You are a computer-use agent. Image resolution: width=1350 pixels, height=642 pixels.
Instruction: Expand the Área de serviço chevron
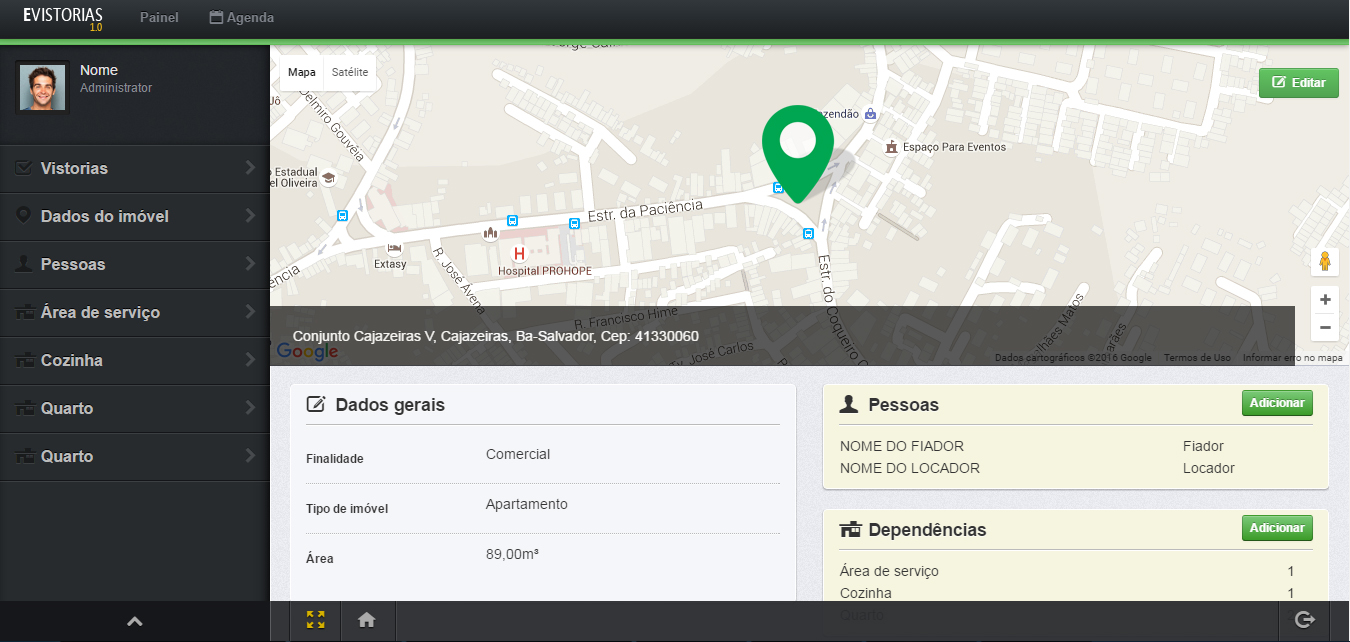(250, 312)
